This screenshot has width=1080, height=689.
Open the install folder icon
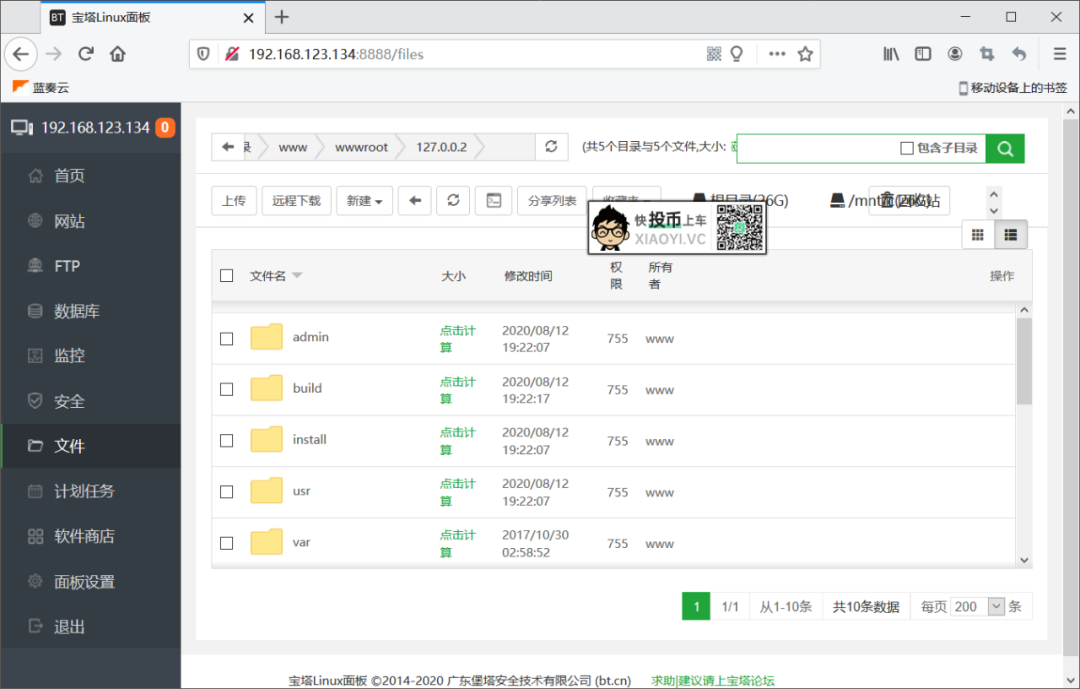[x=267, y=440]
